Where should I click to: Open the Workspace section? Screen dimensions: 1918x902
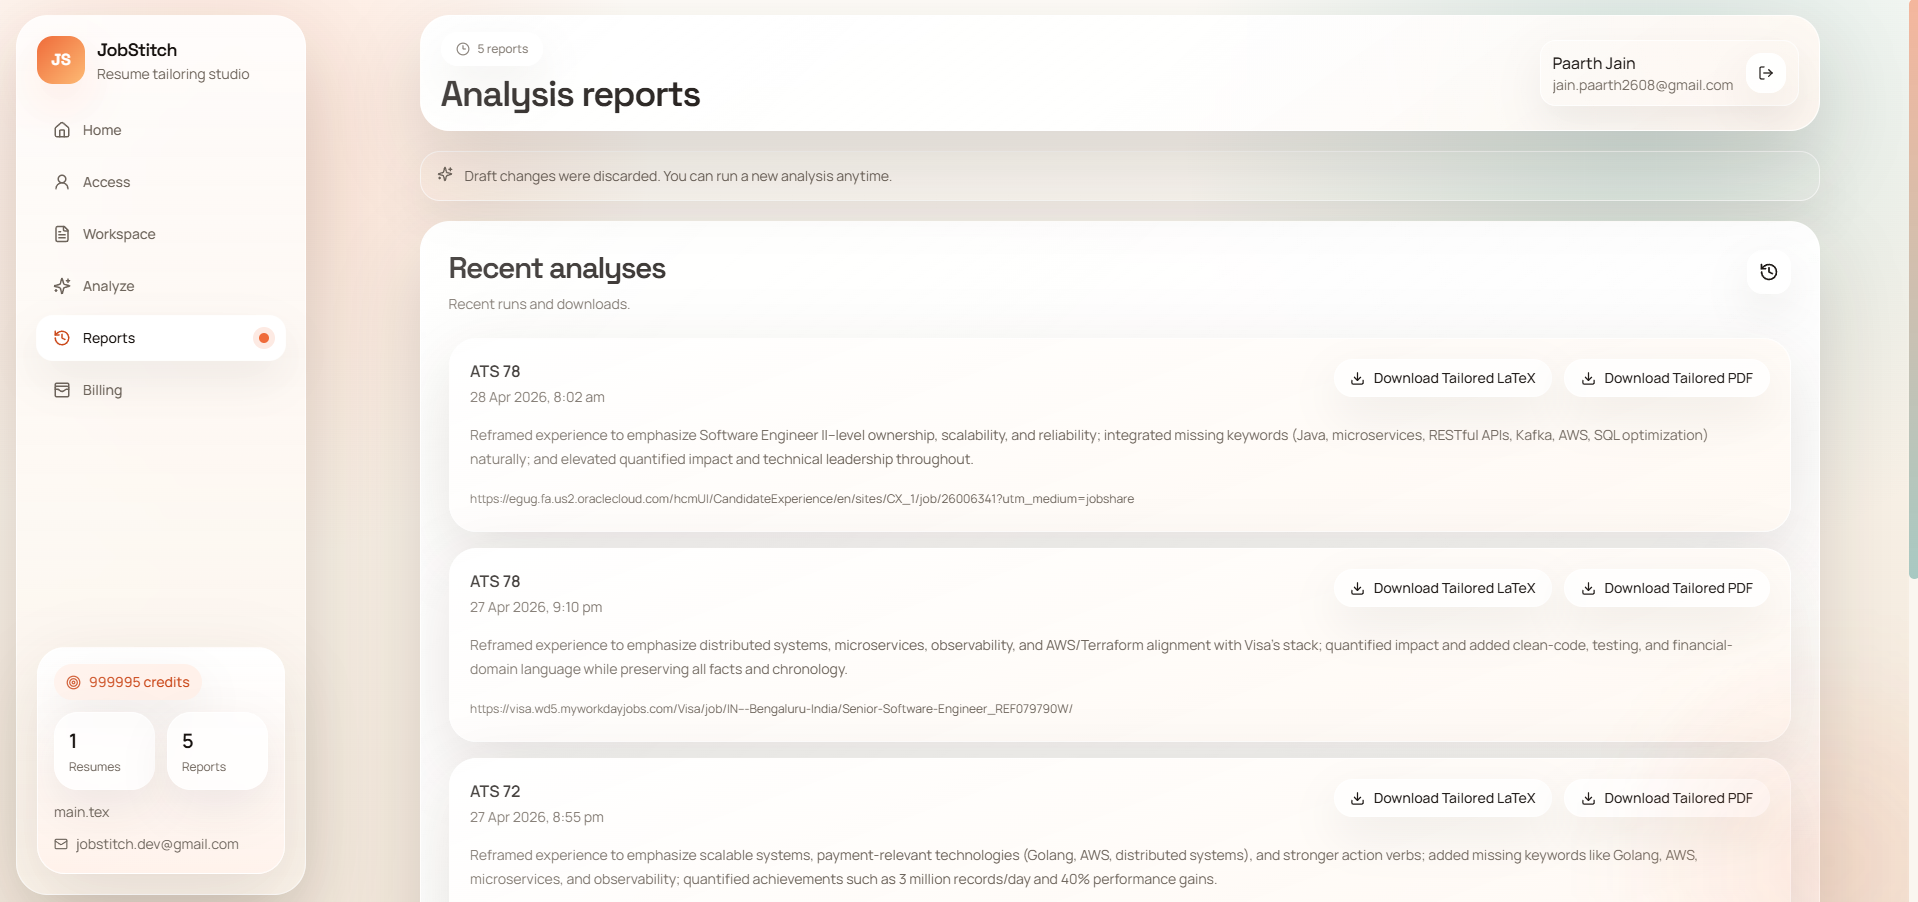(161, 234)
